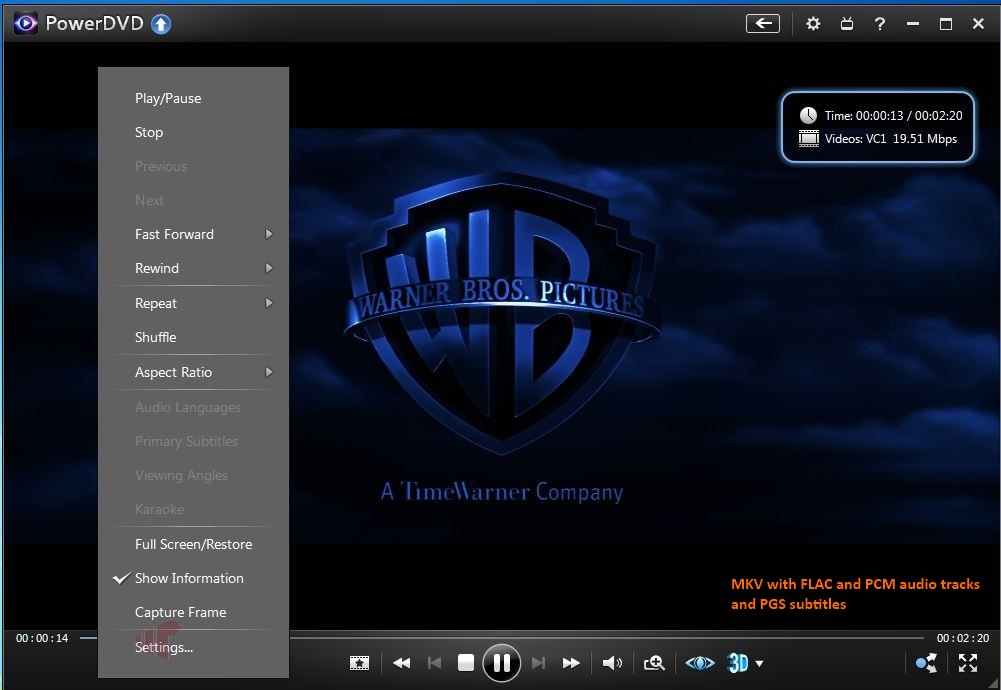Viewport: 1001px width, 690px height.
Task: Open the settings gear icon
Action: pyautogui.click(x=813, y=24)
